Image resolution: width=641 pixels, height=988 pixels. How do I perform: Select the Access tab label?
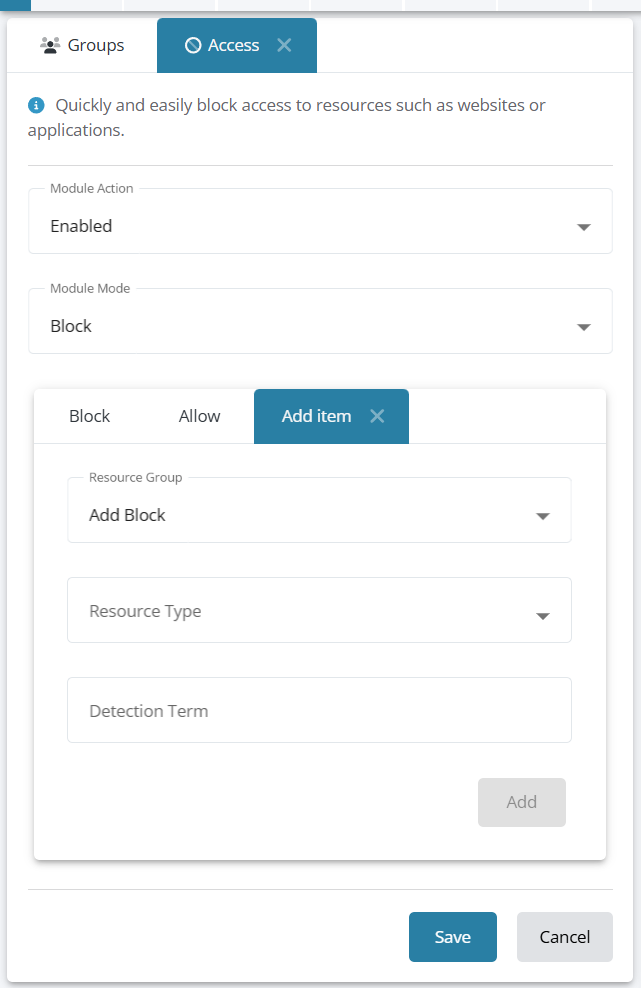click(233, 45)
